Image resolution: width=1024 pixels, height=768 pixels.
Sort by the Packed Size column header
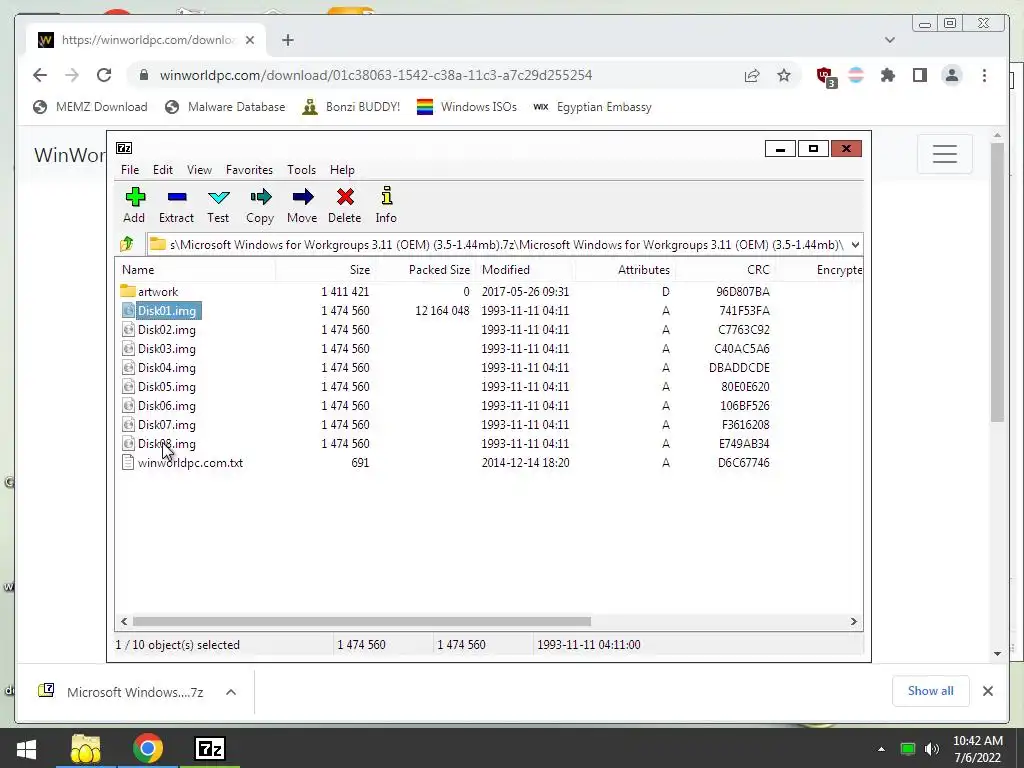[439, 270]
